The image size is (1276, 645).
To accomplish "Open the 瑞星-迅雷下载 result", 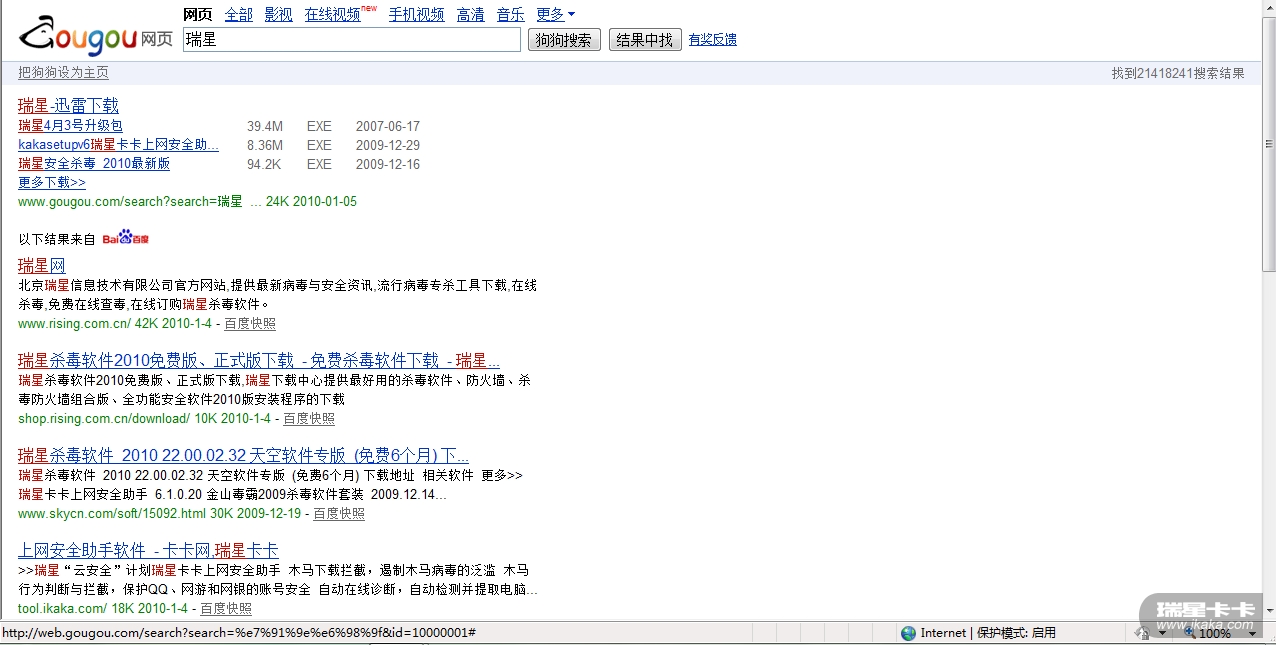I will [68, 105].
